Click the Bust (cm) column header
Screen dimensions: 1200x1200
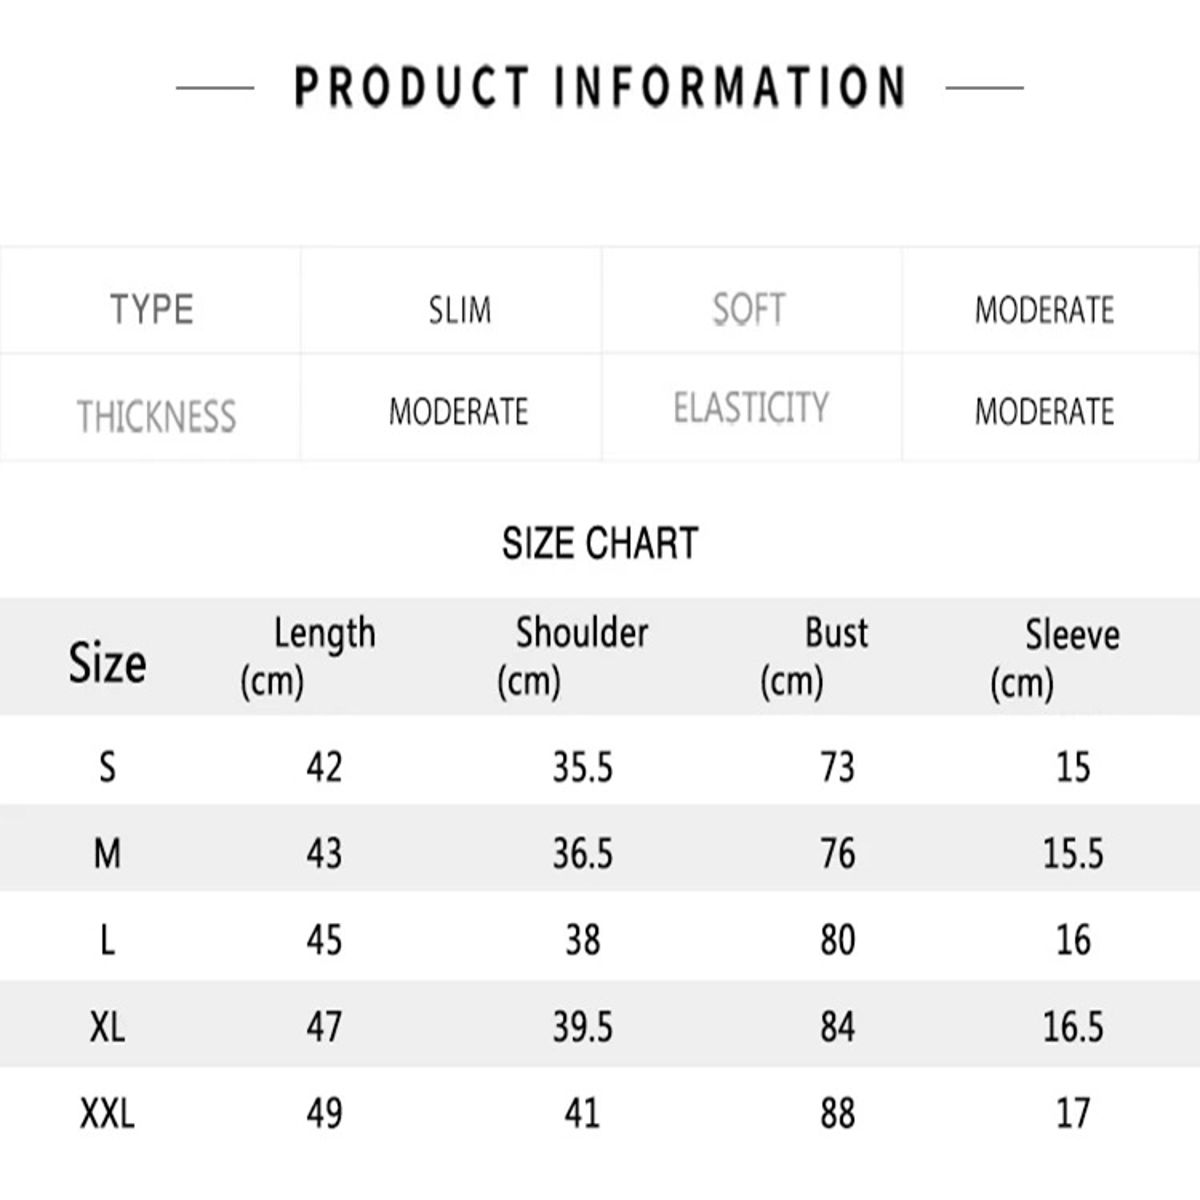pyautogui.click(x=815, y=656)
